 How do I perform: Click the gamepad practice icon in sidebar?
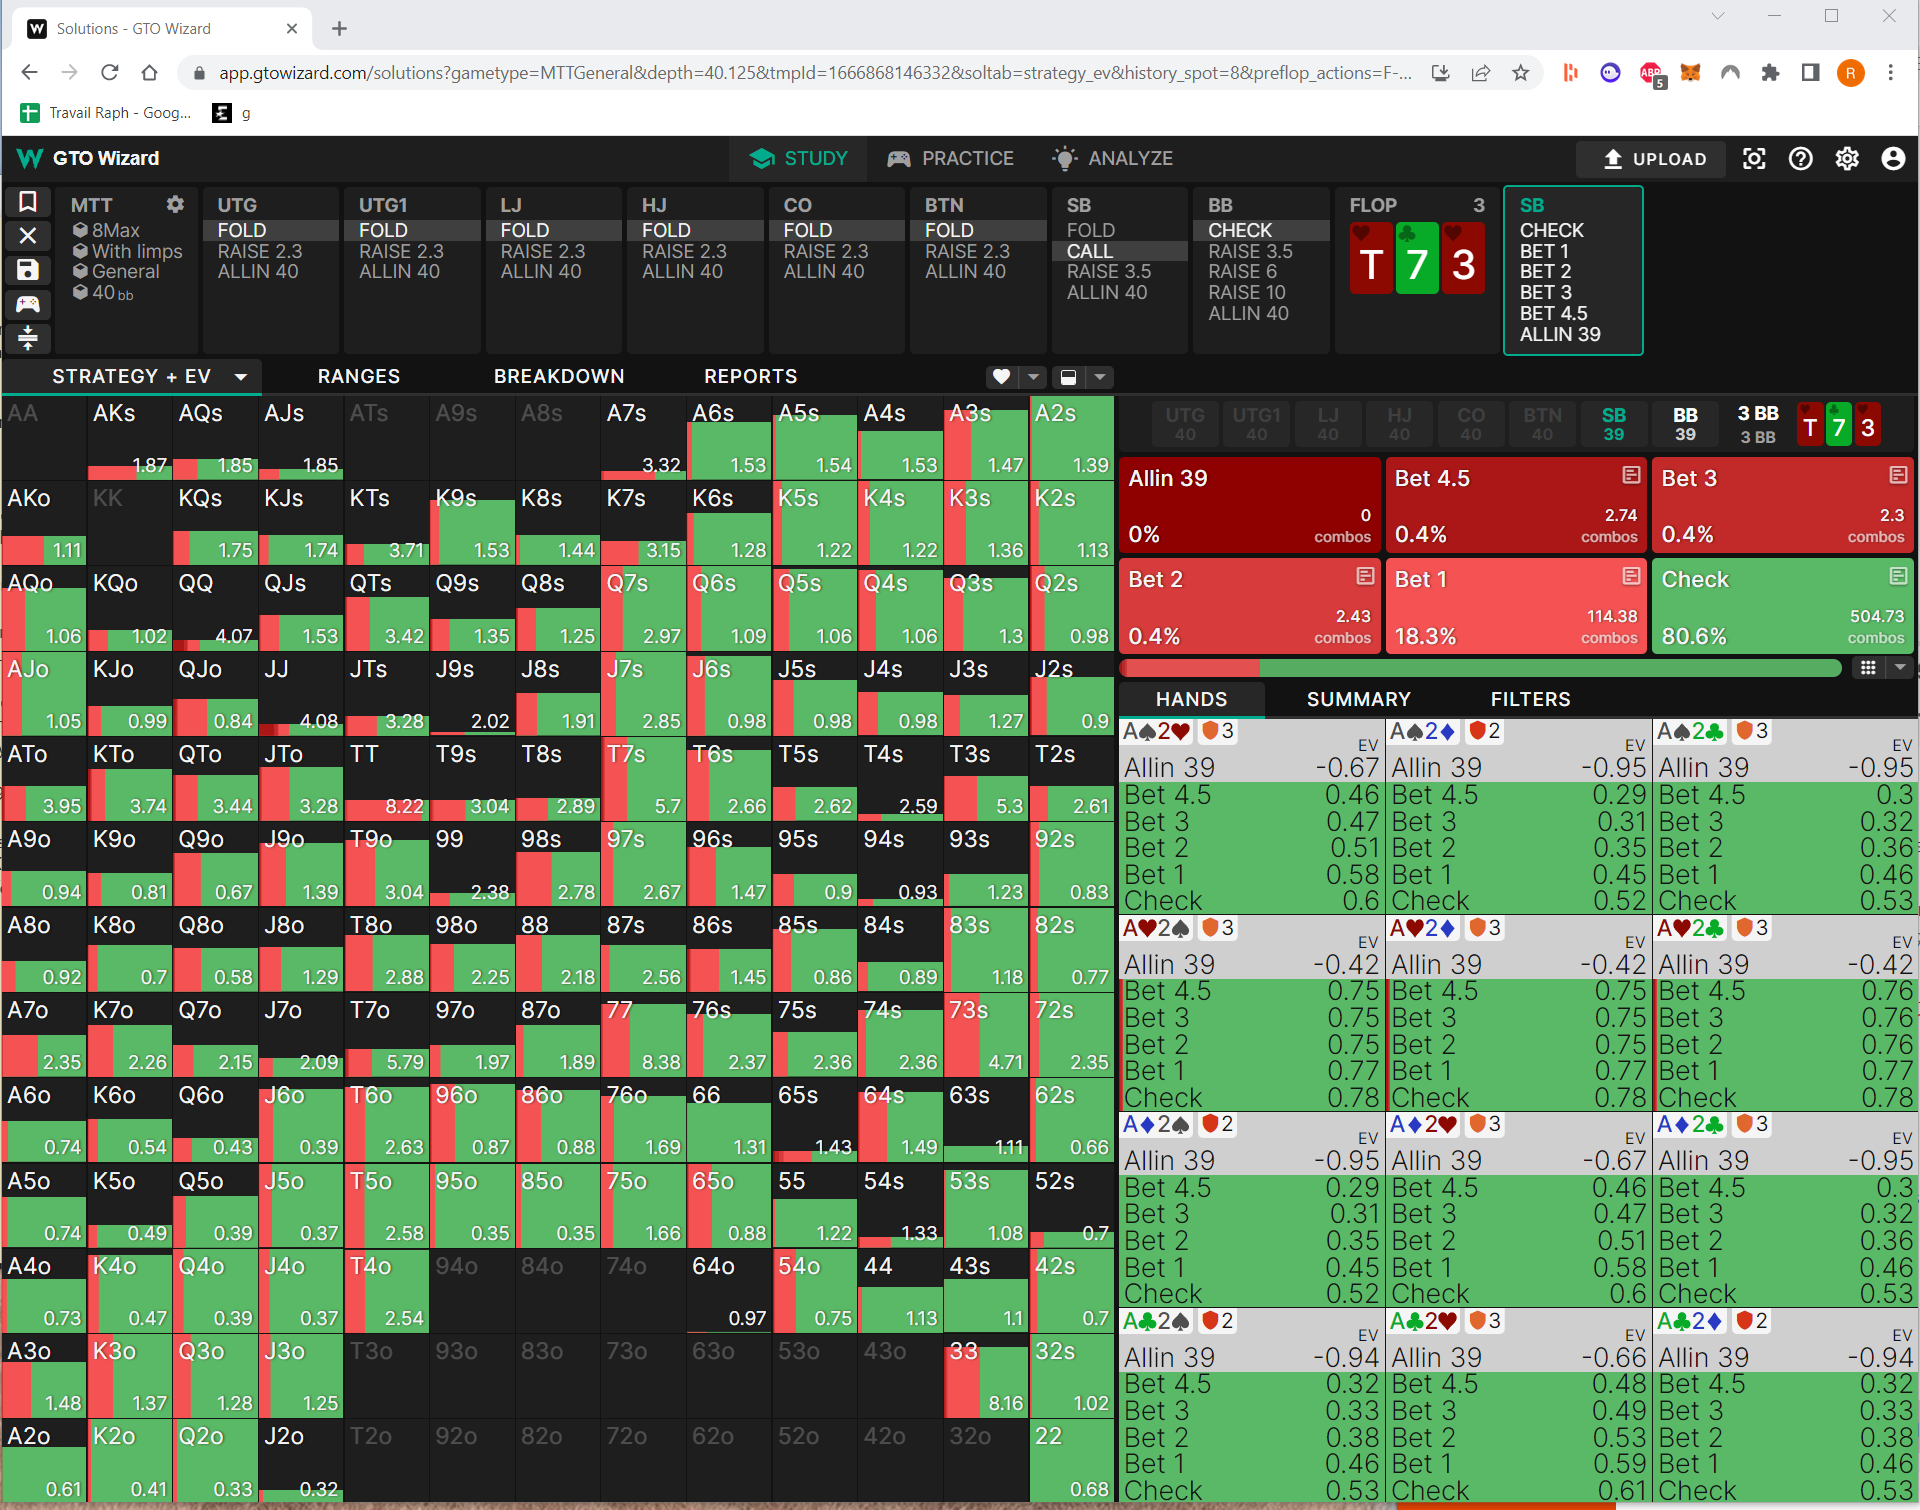28,304
